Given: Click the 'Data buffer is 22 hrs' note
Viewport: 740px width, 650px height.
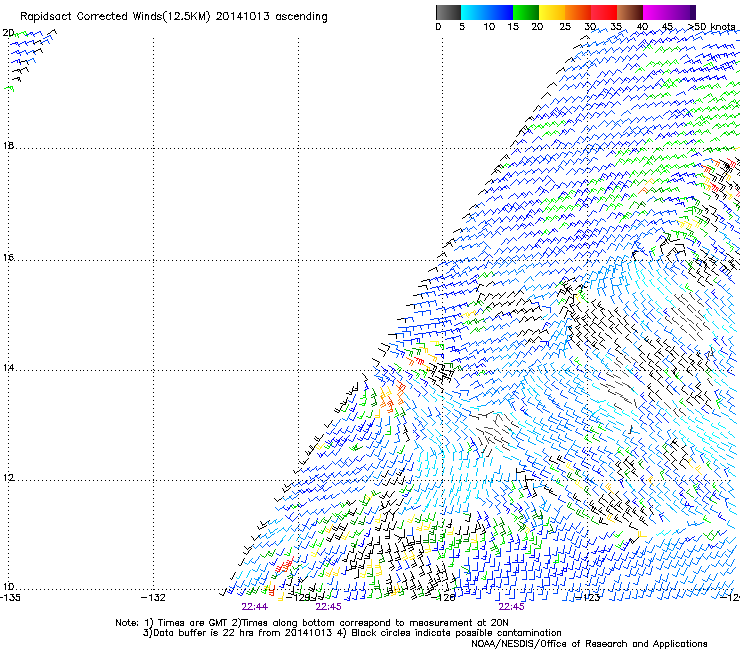Looking at the screenshot, I should tap(352, 633).
